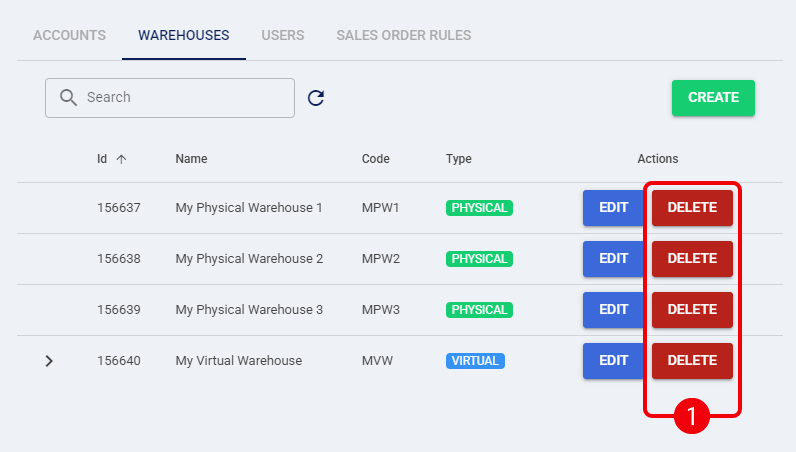Click code MPW1
The width and height of the screenshot is (796, 452).
pos(380,208)
